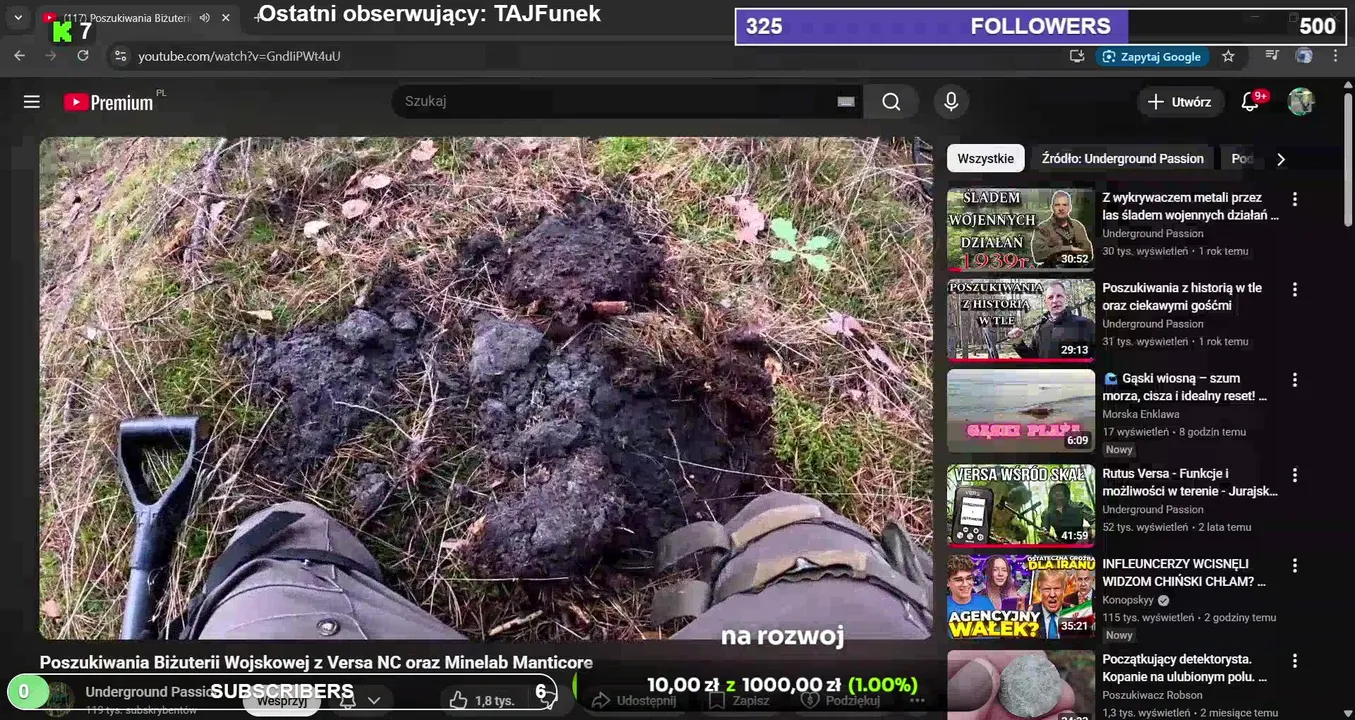The width and height of the screenshot is (1355, 720).
Task: Open the 'Gąski plaża' thumbnail 6:09
Action: 1021,411
